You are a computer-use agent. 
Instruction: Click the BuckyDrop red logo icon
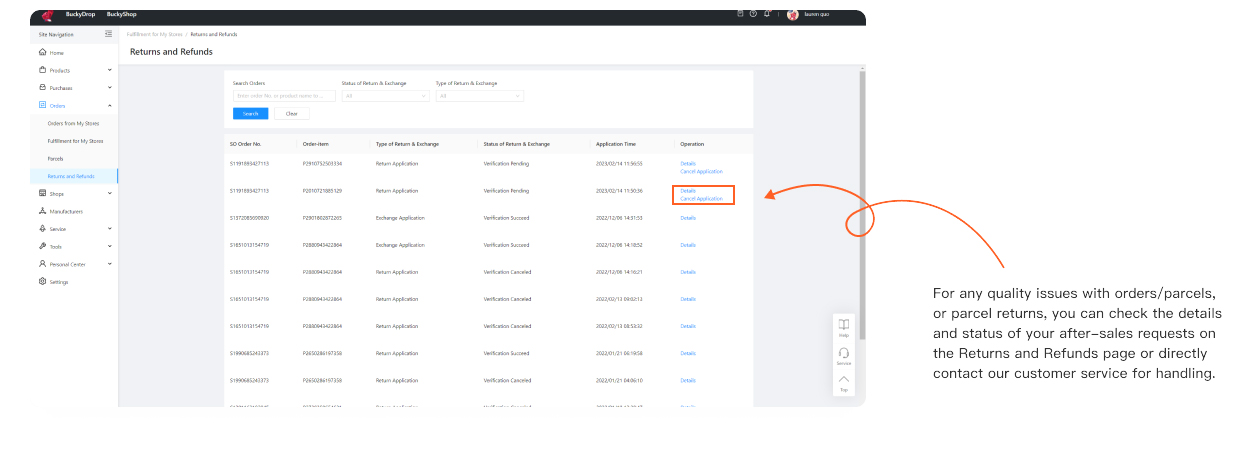click(47, 15)
